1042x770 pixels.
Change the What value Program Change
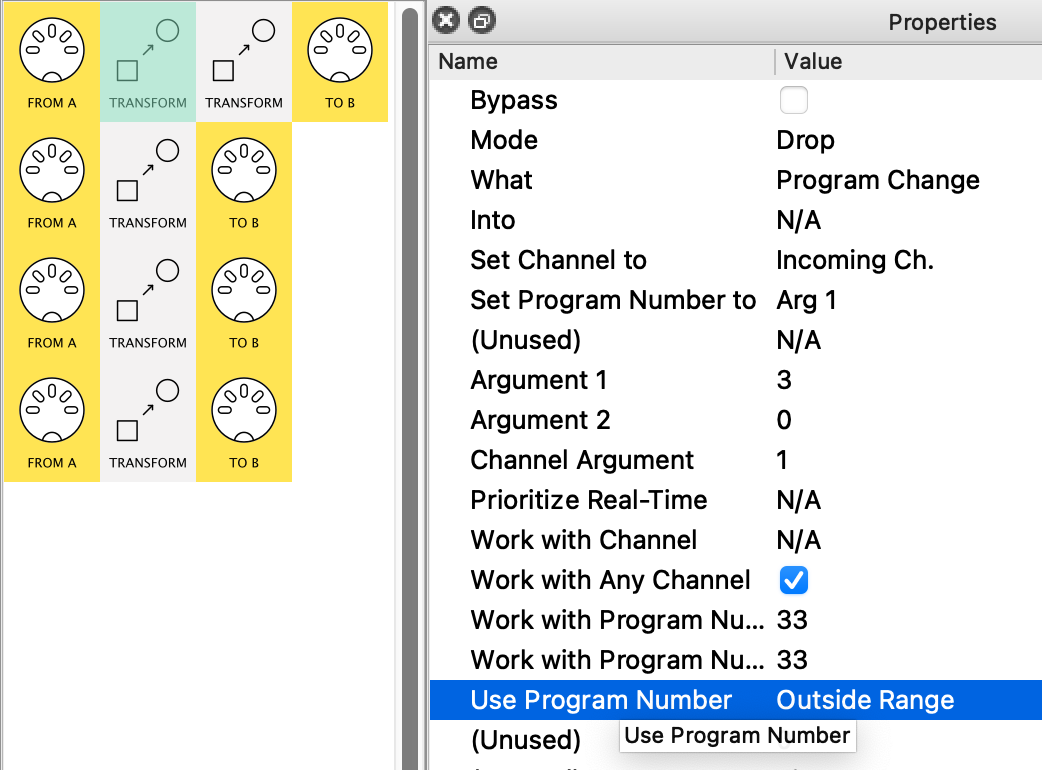[x=877, y=181]
